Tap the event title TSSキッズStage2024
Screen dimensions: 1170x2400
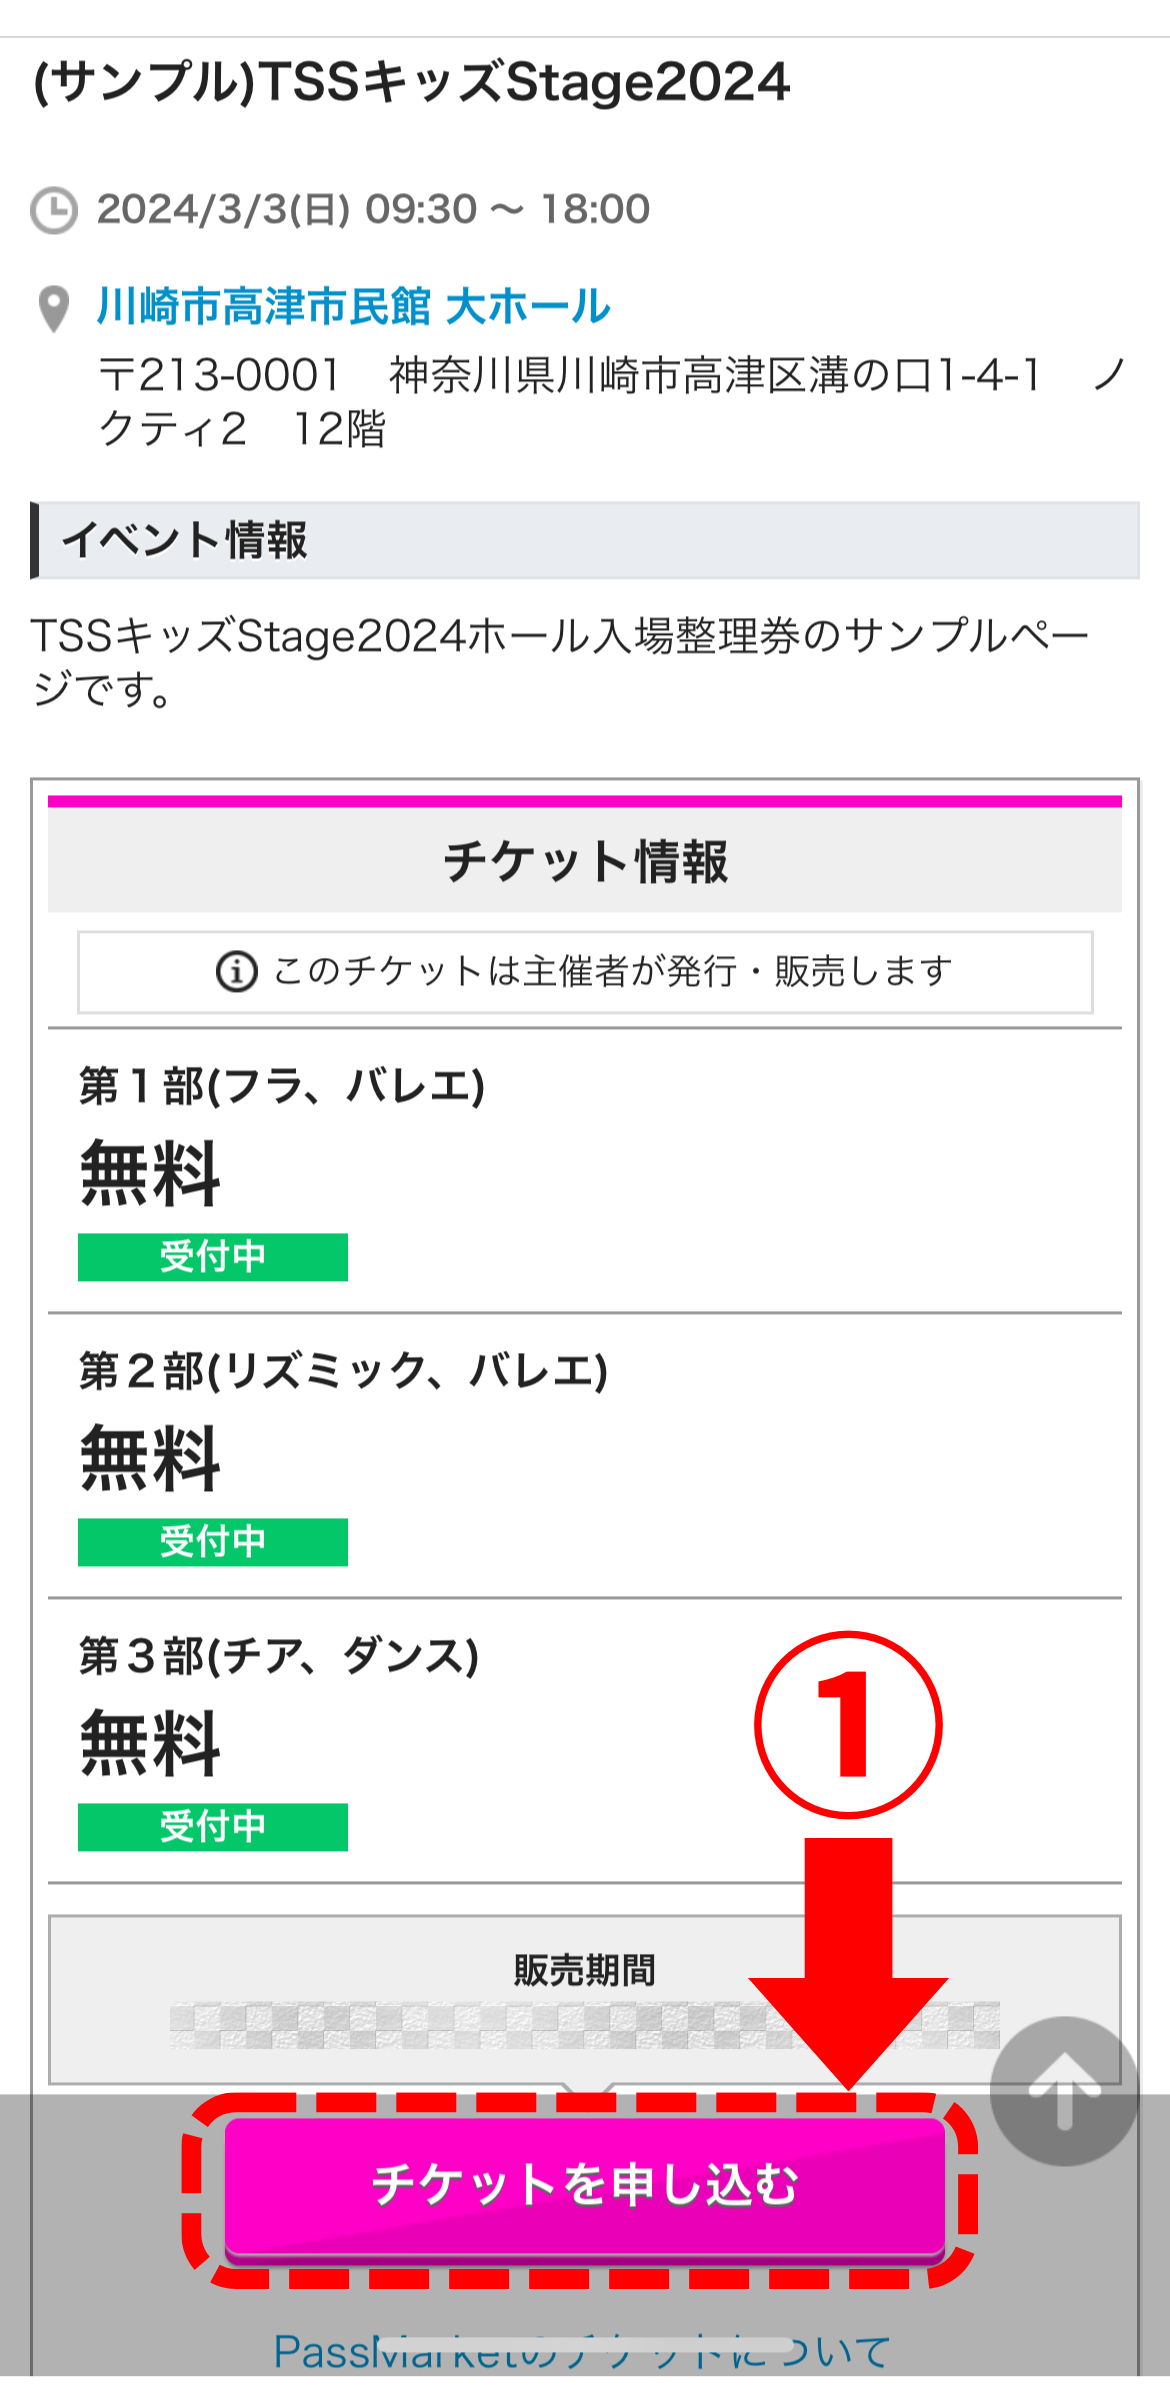tap(412, 83)
